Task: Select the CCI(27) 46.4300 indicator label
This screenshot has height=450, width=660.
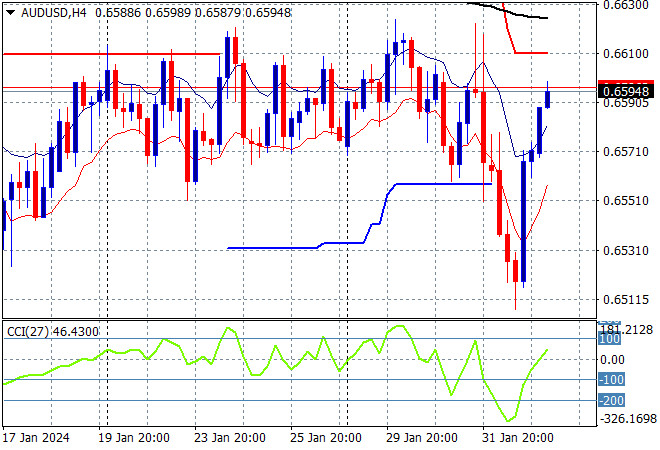Action: (x=53, y=332)
